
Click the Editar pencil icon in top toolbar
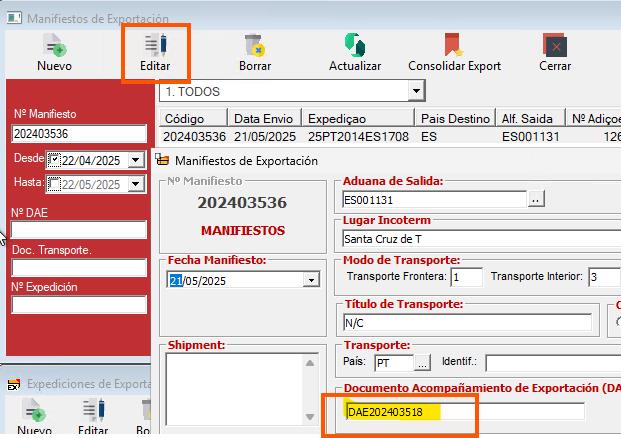click(x=154, y=45)
